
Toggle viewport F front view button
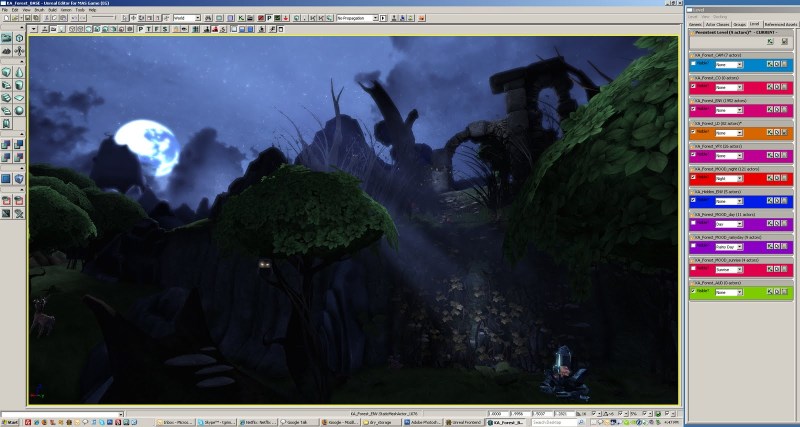(157, 29)
